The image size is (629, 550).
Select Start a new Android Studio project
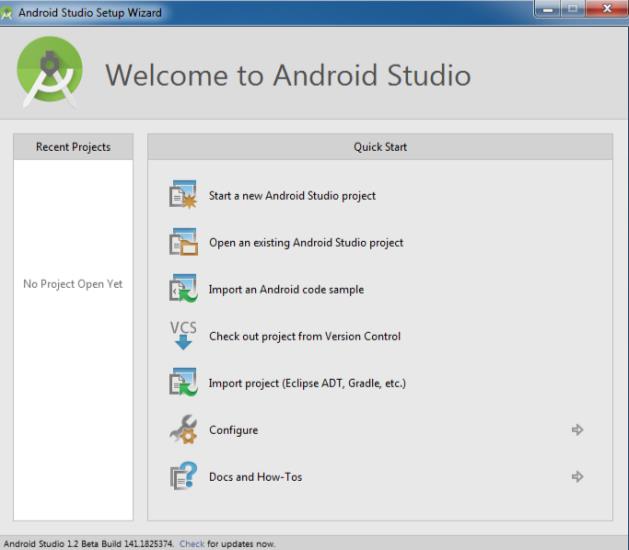tap(292, 196)
